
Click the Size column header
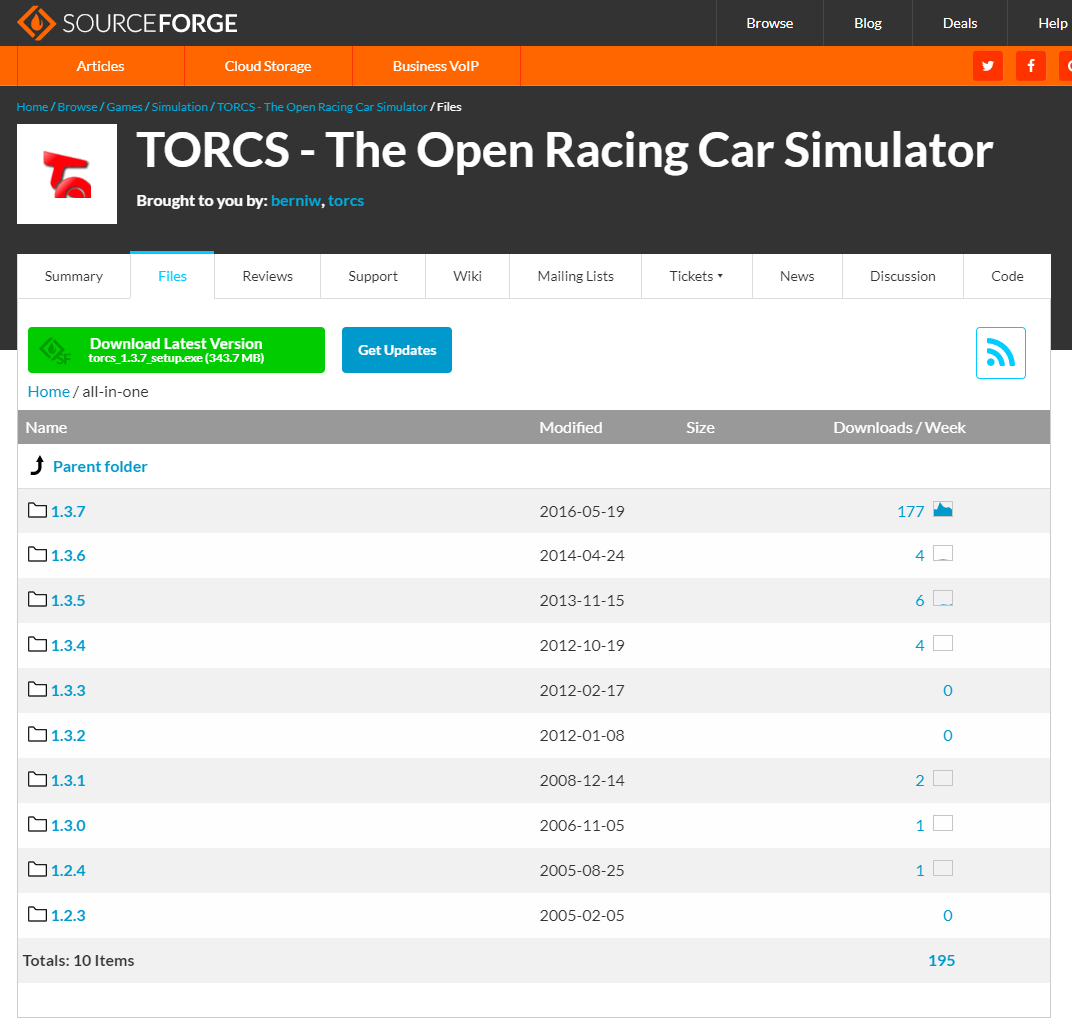coord(701,427)
